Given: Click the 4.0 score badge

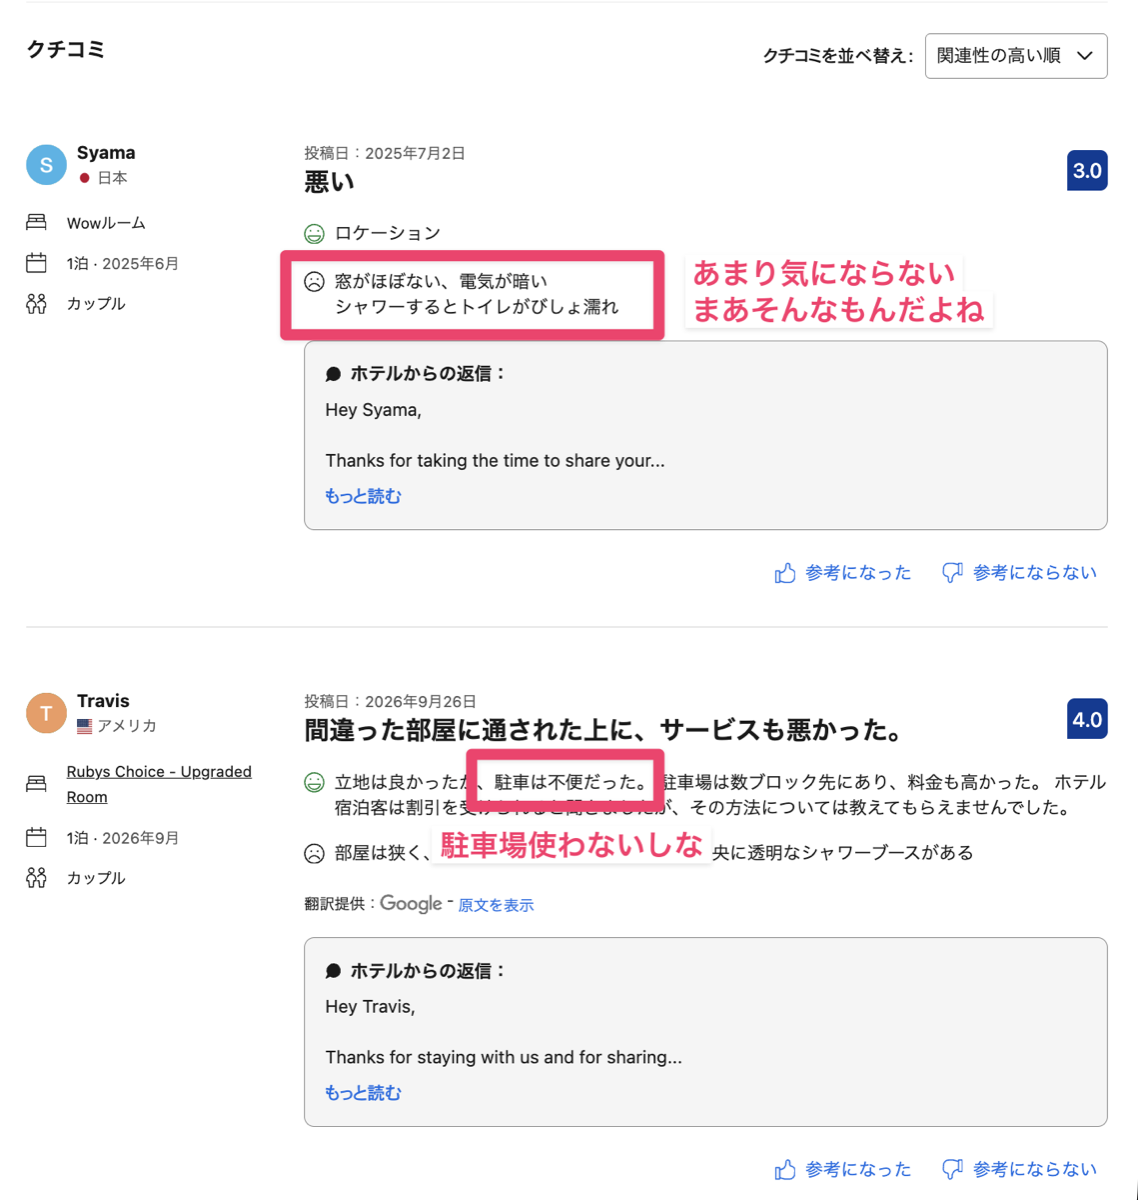Looking at the screenshot, I should [x=1087, y=719].
